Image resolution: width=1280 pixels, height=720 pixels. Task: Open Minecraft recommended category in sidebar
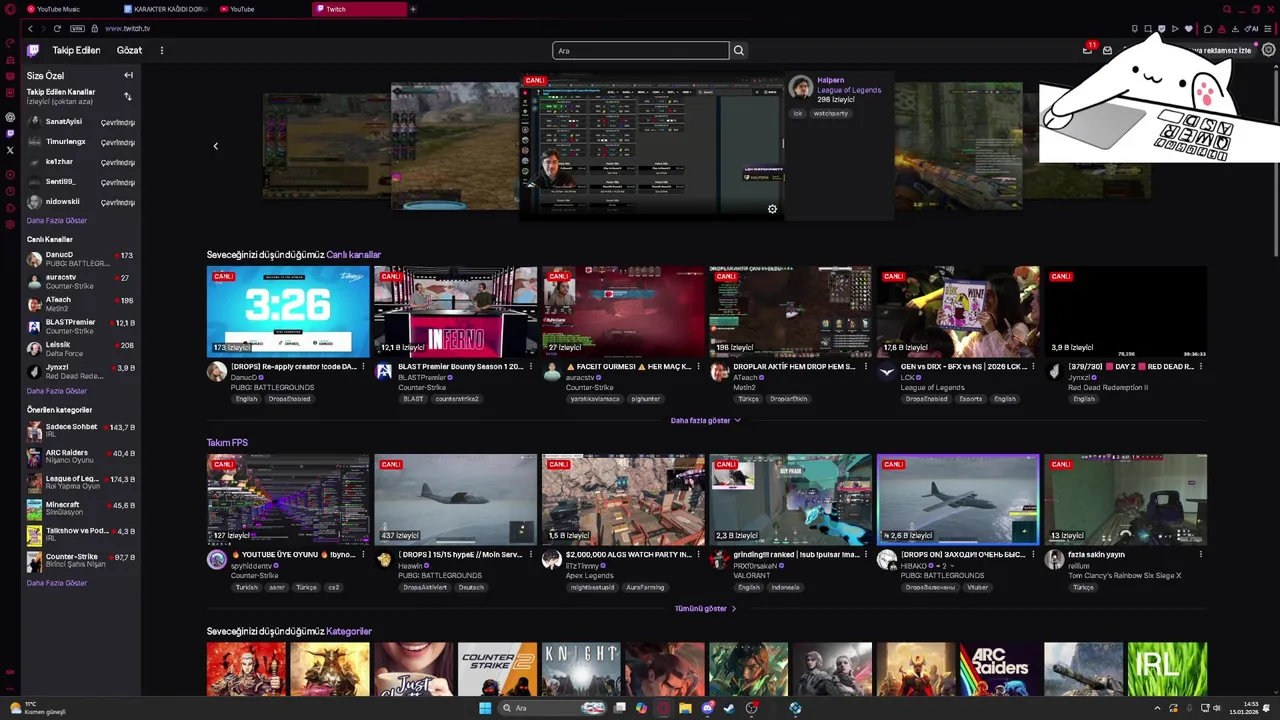(81, 509)
